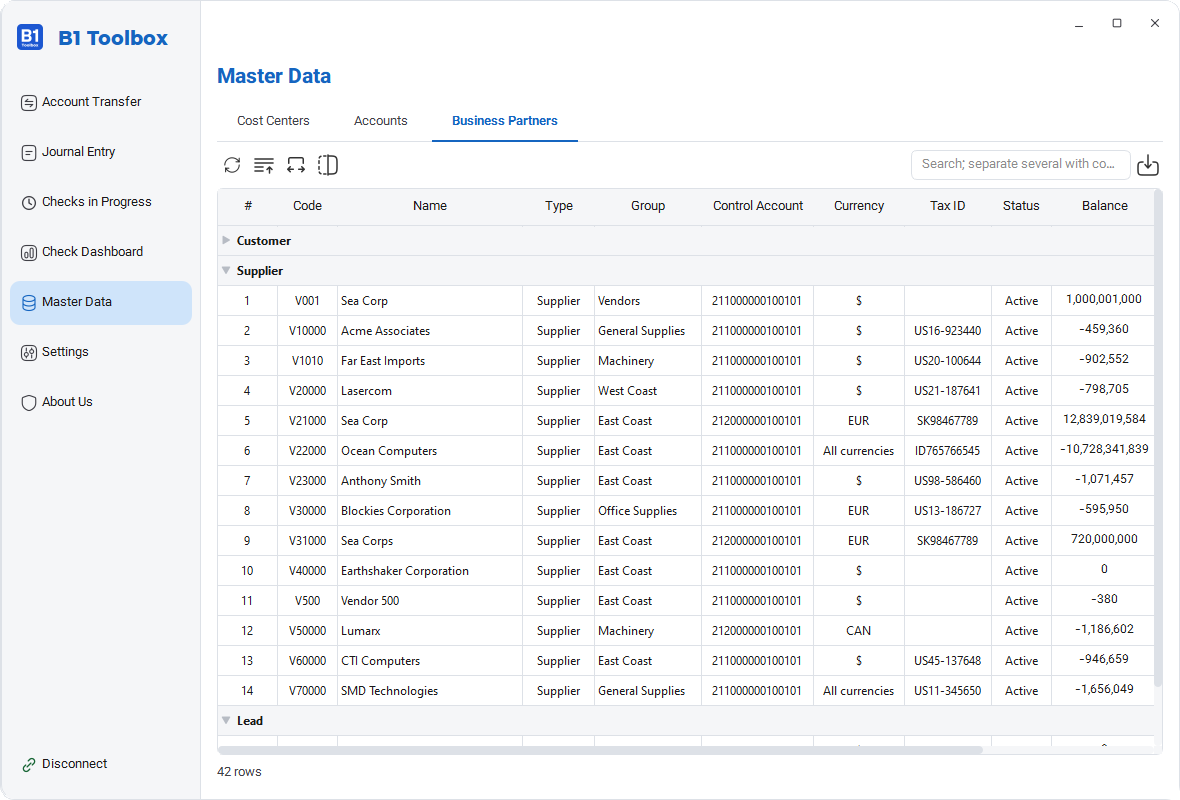This screenshot has height=800, width=1180.
Task: Sort by the Control Account column header
Action: [x=758, y=205]
